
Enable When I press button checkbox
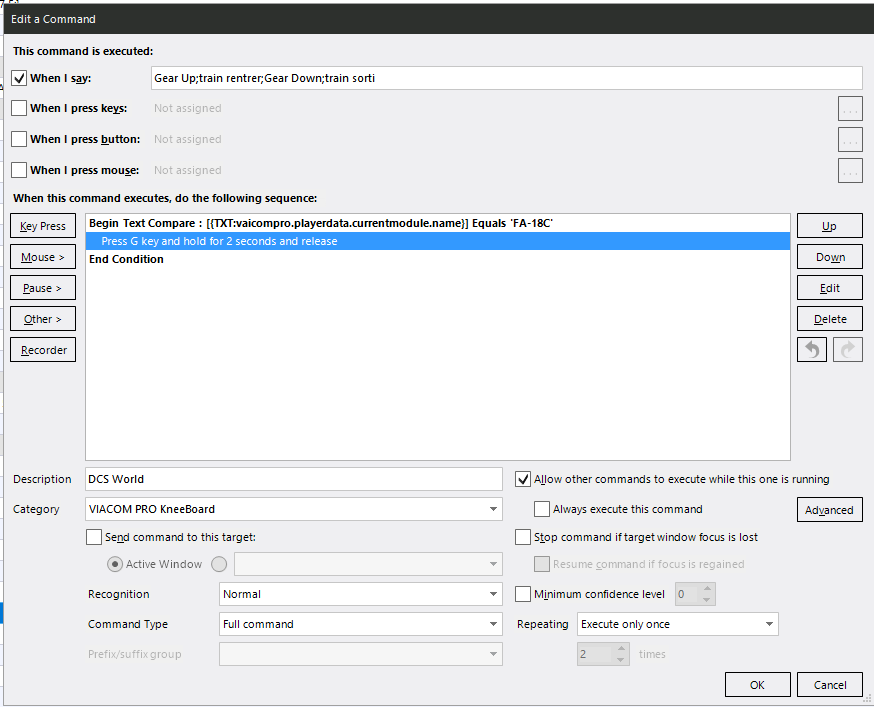coord(19,139)
